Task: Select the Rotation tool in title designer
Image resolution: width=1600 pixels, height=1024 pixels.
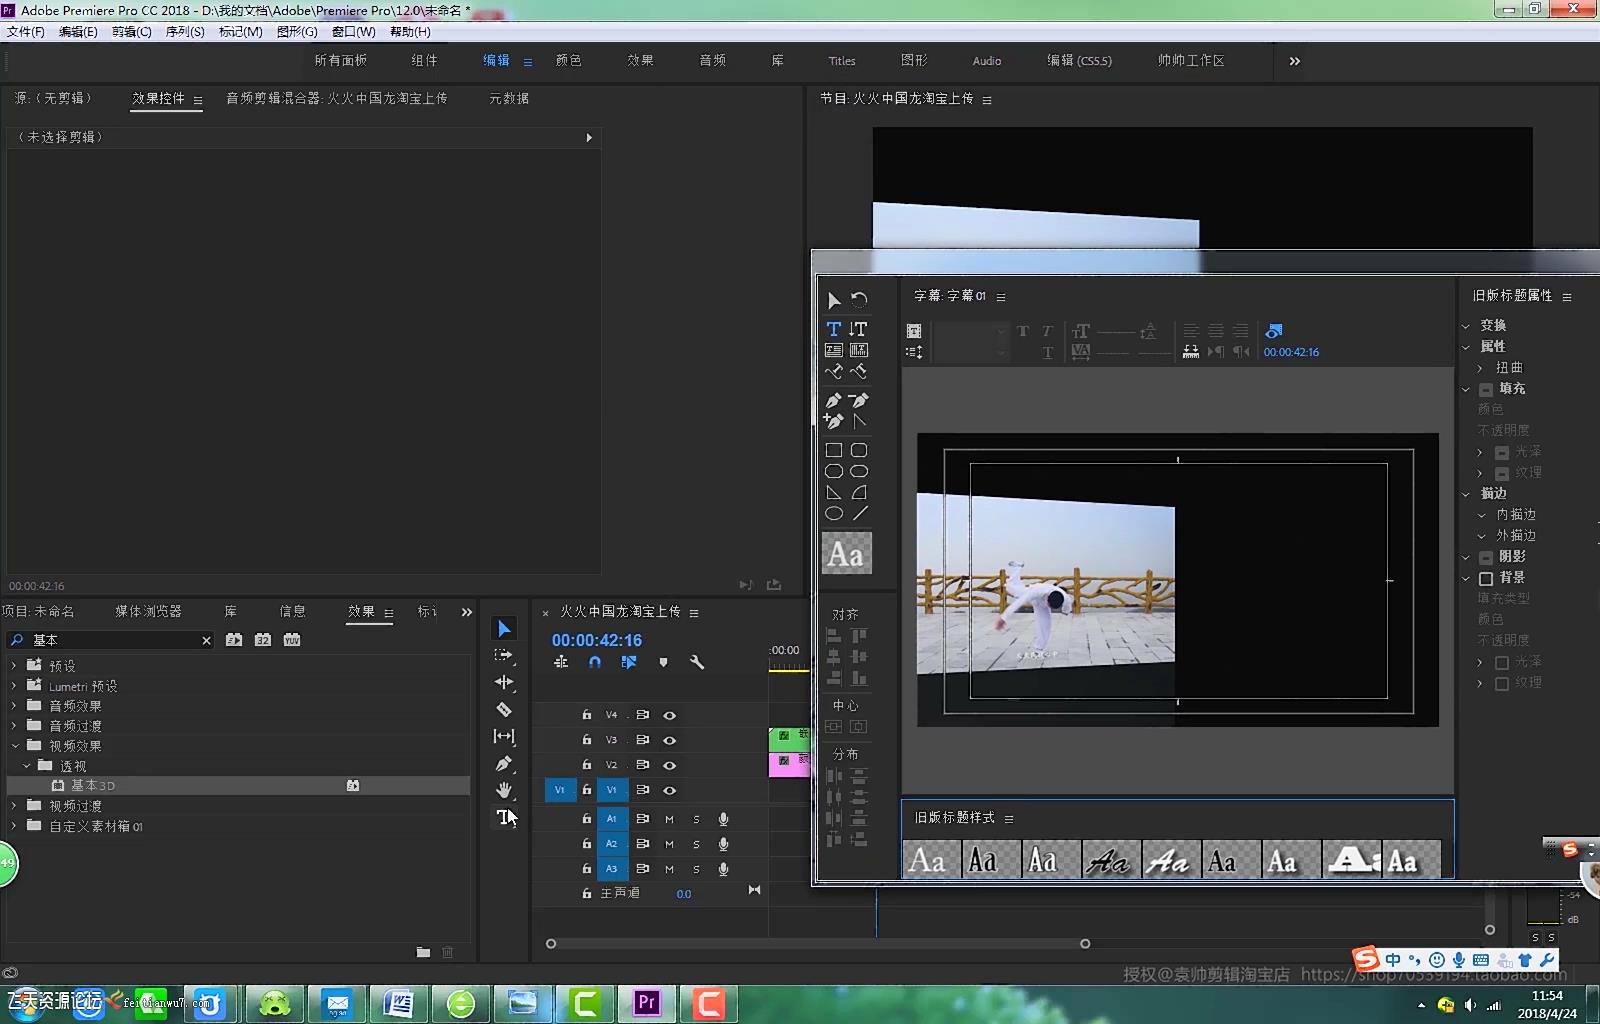Action: coord(859,299)
